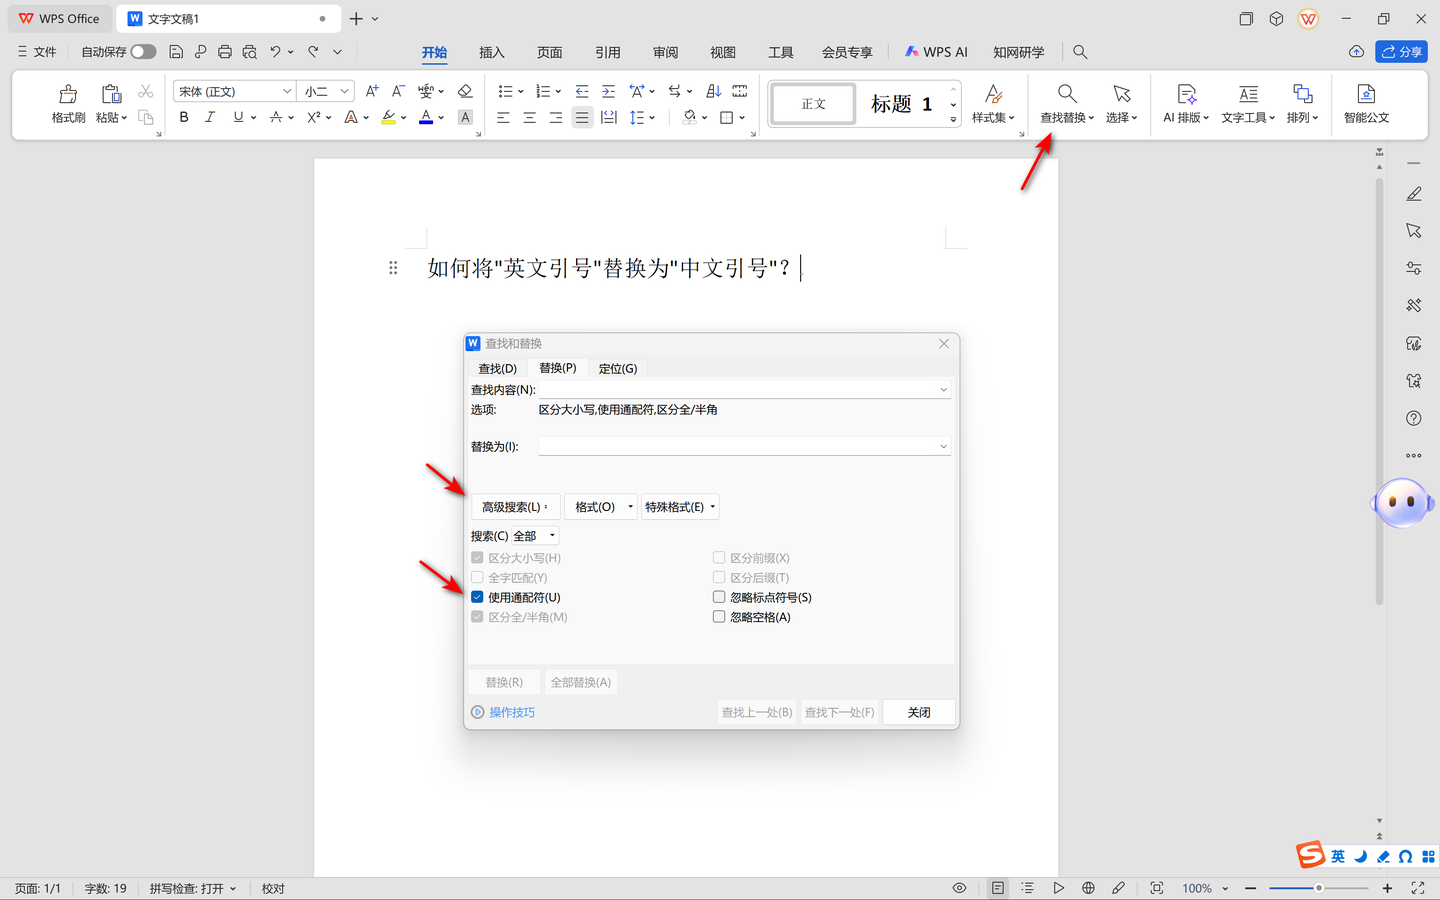Click the clear formatting eraser icon
Image resolution: width=1440 pixels, height=900 pixels.
(x=465, y=91)
